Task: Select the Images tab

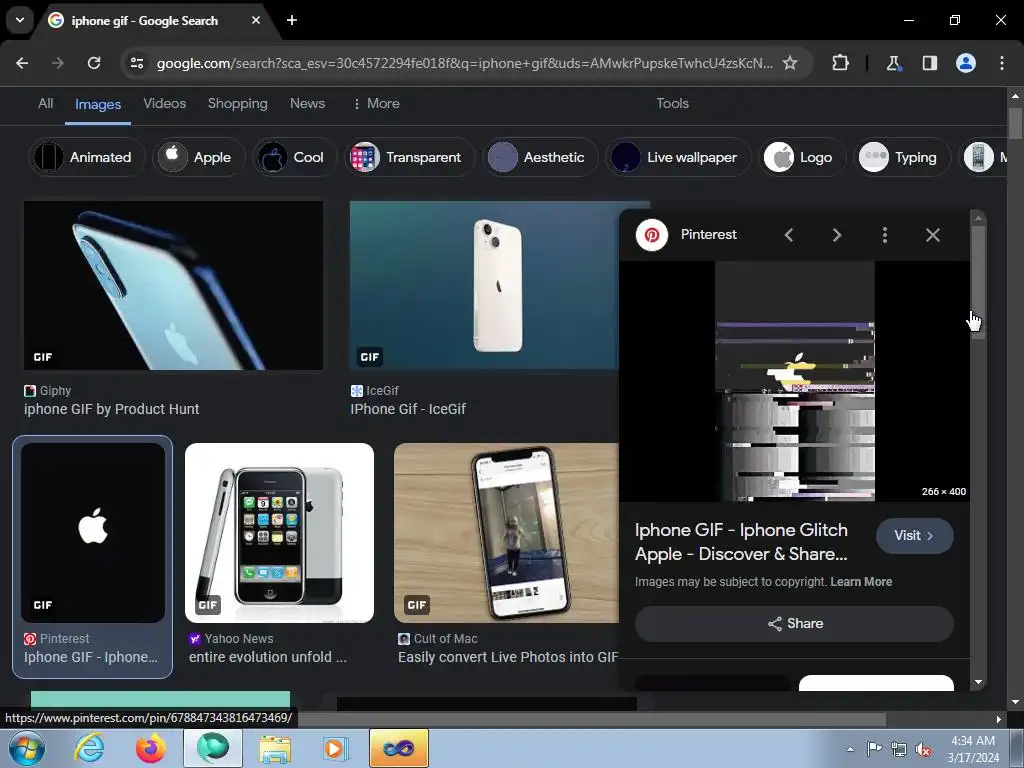Action: (98, 104)
